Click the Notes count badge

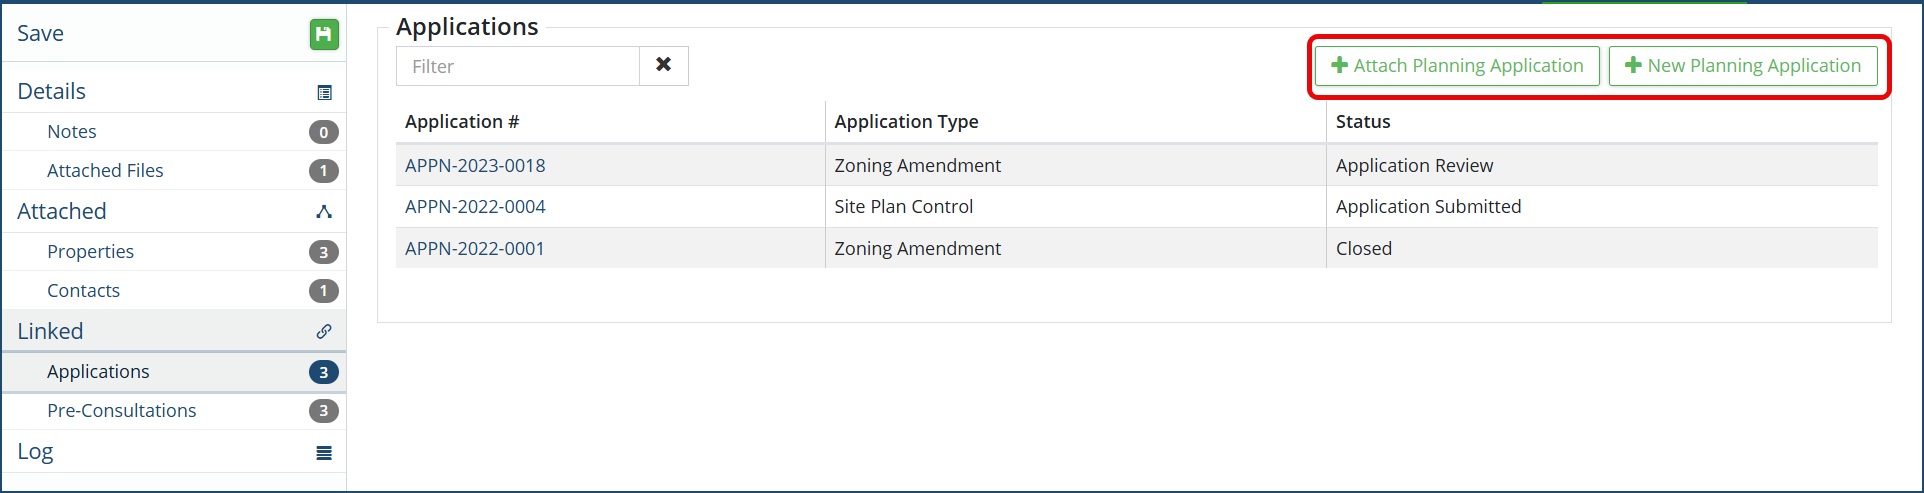point(323,132)
